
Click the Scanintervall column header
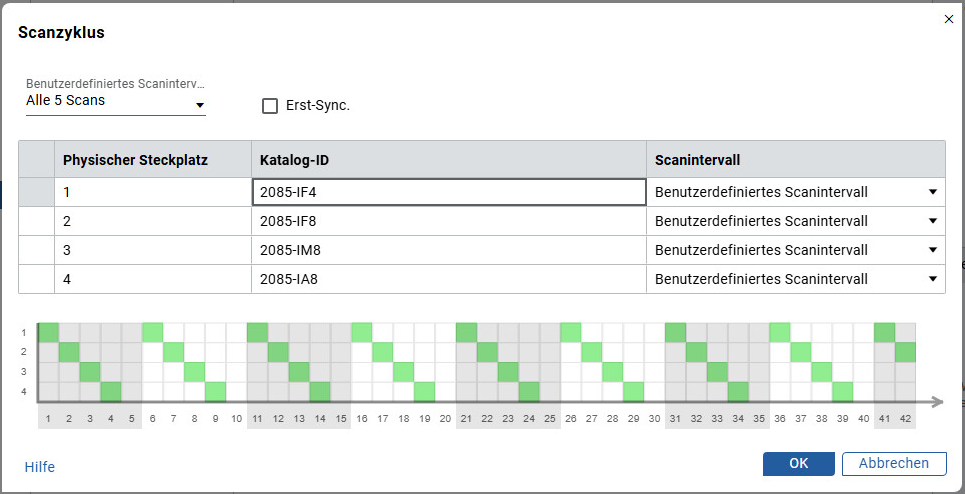pyautogui.click(x=796, y=161)
